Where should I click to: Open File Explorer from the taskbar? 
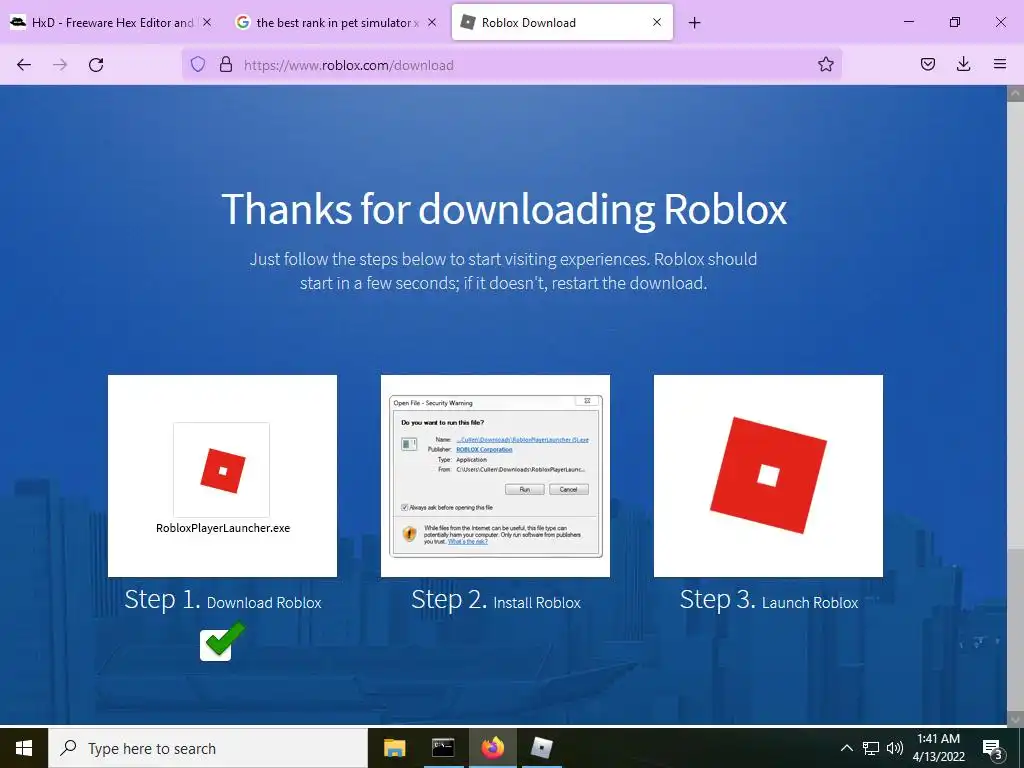[394, 748]
